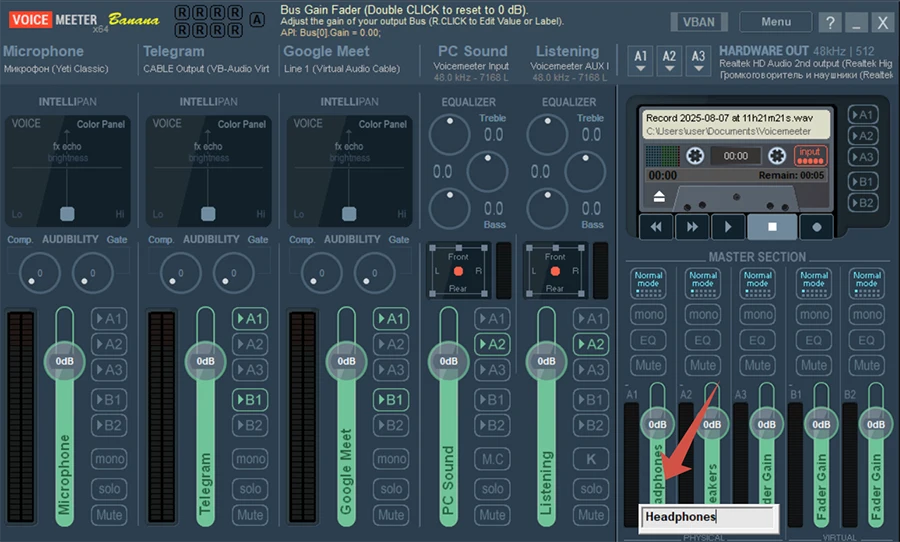Disable B1 routing on Telegram strip
Viewport: 900px width, 542px height.
click(x=249, y=400)
